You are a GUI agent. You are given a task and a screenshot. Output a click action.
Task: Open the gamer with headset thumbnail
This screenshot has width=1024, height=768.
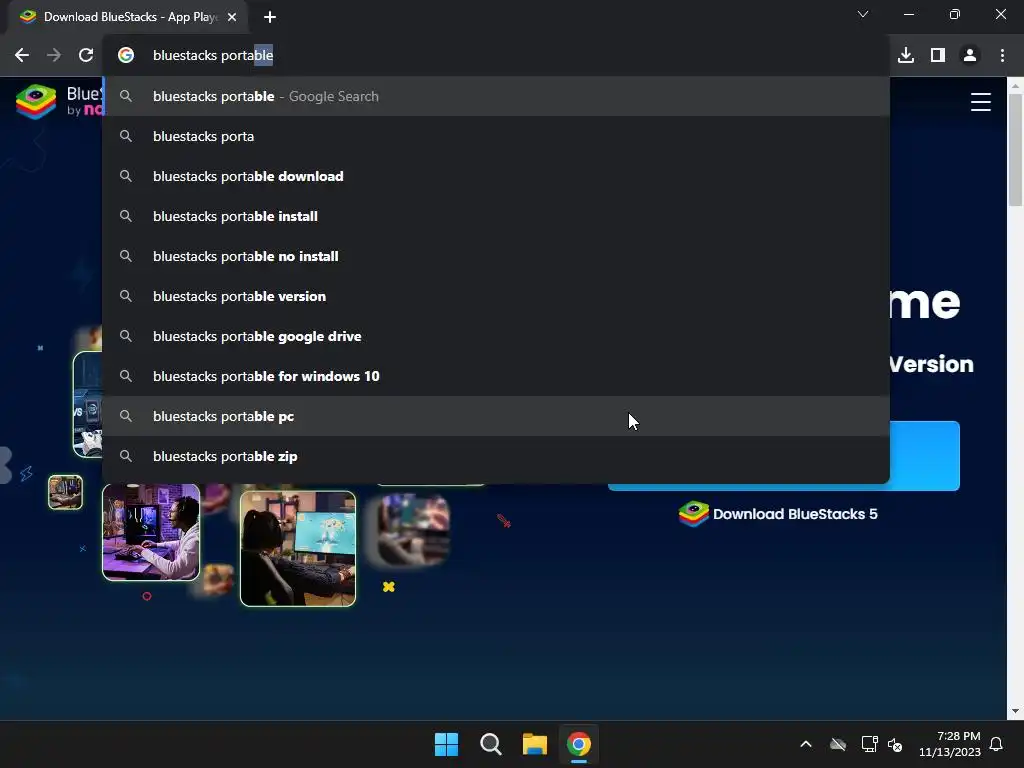(x=151, y=532)
